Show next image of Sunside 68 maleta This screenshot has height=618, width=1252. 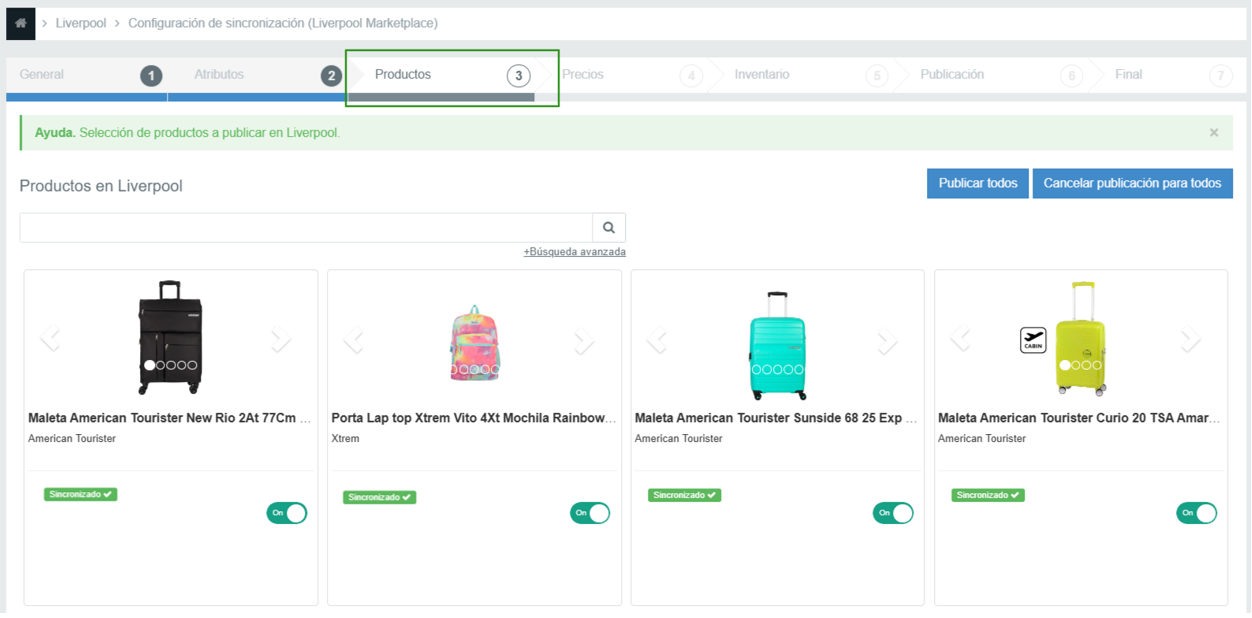887,341
